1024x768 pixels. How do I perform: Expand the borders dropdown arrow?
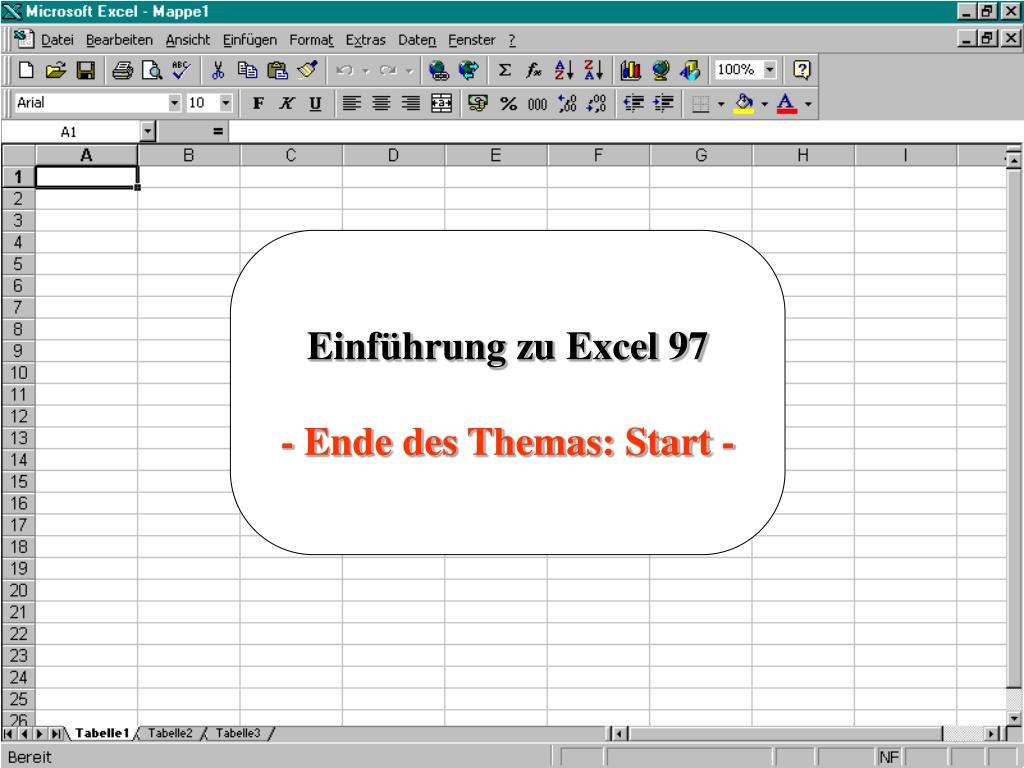(721, 103)
